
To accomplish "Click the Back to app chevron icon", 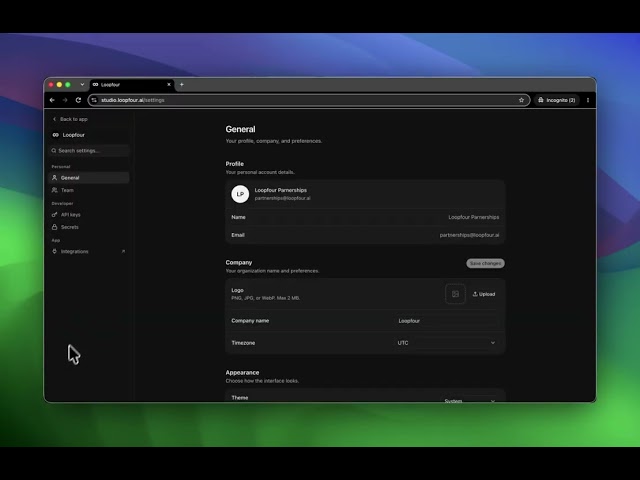I will tap(54, 119).
